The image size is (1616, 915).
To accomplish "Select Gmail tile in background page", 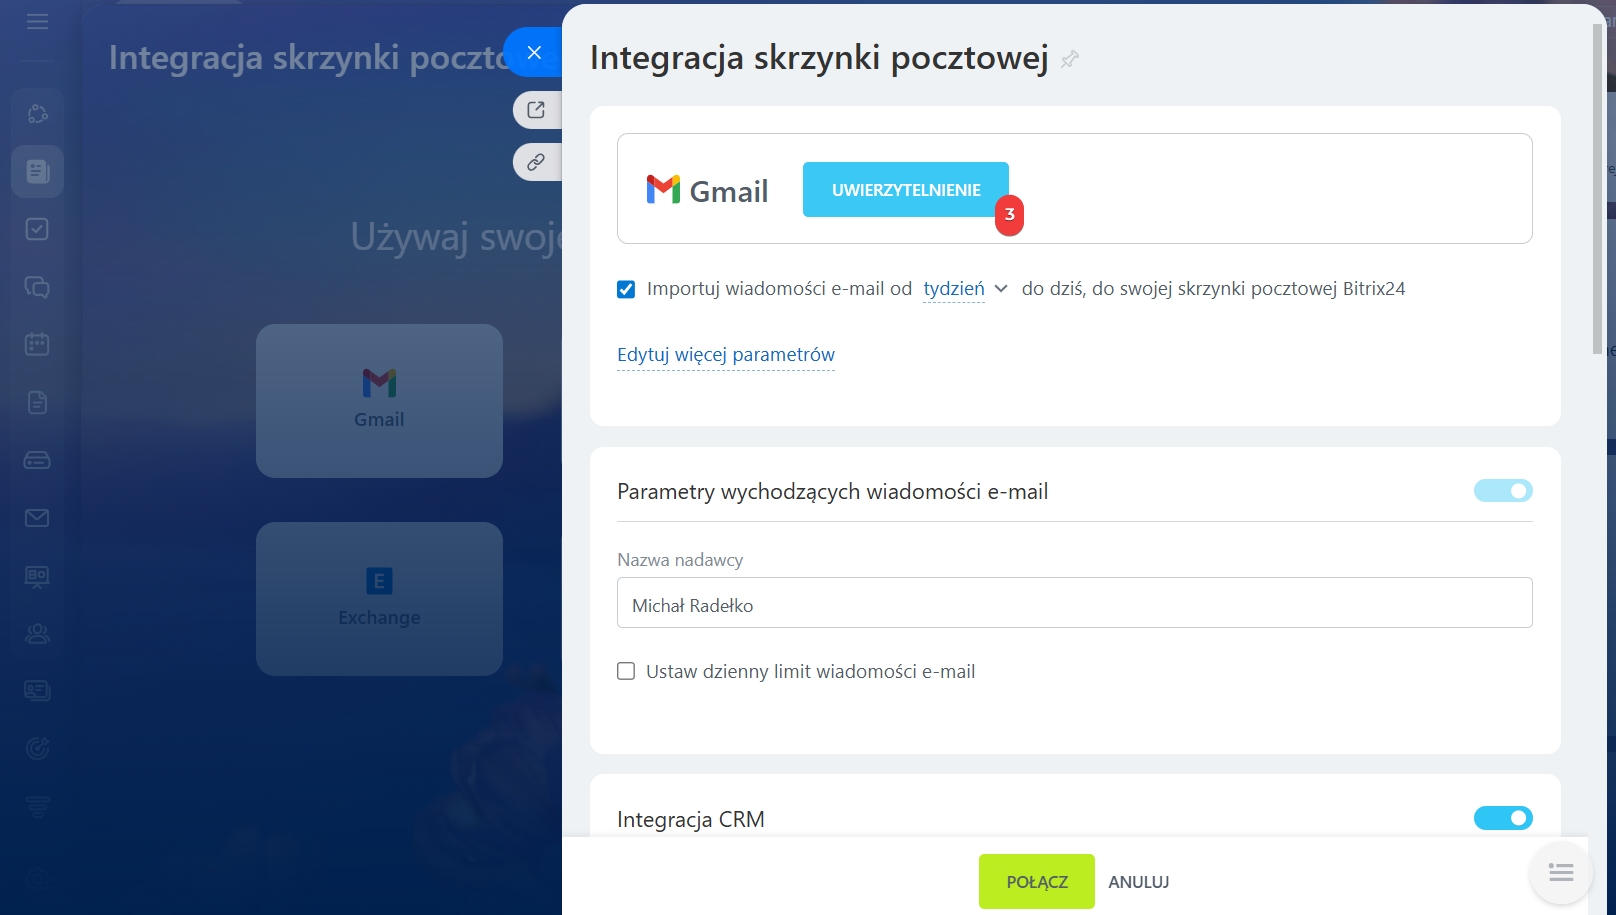I will point(379,400).
